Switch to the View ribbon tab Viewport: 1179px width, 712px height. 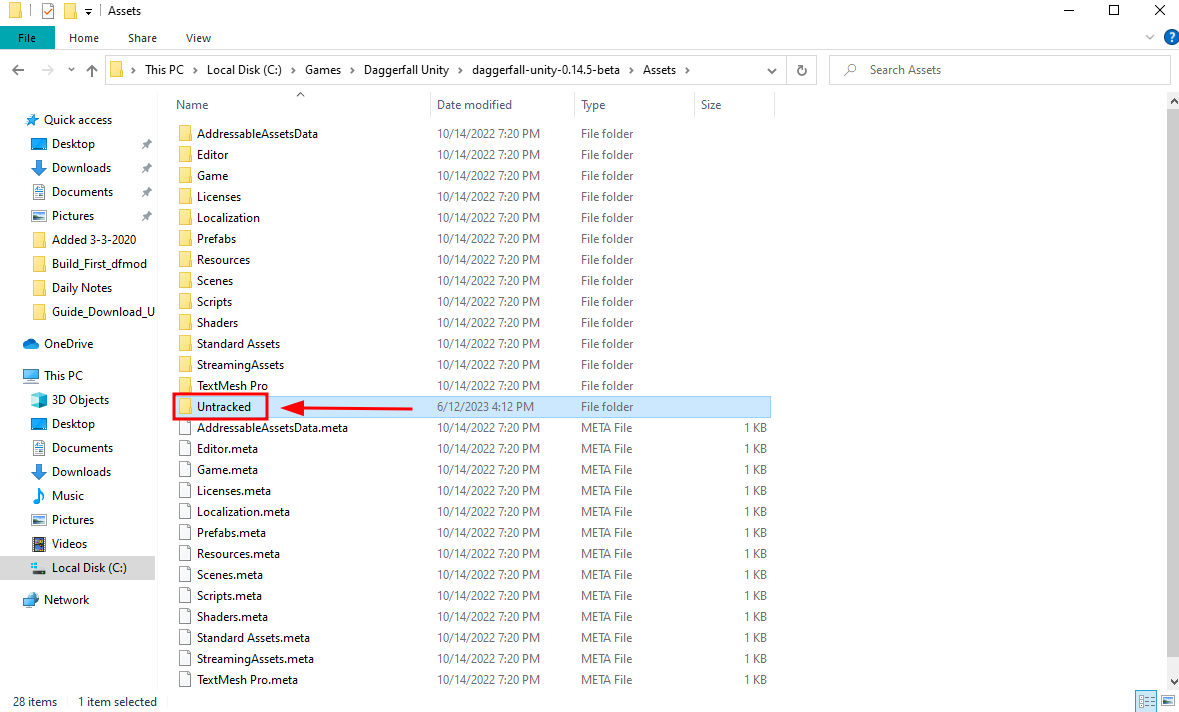(199, 38)
